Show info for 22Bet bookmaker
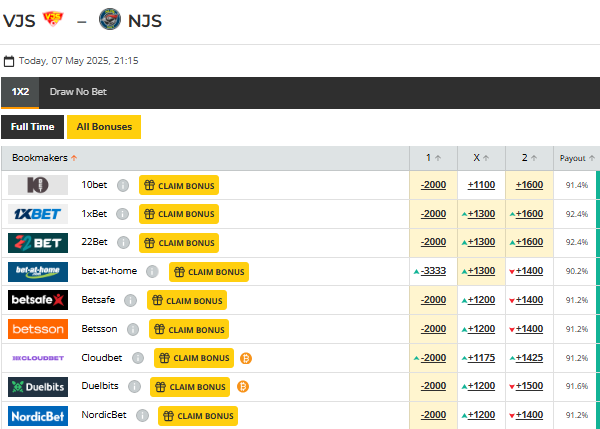The height and width of the screenshot is (429, 600). [123, 242]
